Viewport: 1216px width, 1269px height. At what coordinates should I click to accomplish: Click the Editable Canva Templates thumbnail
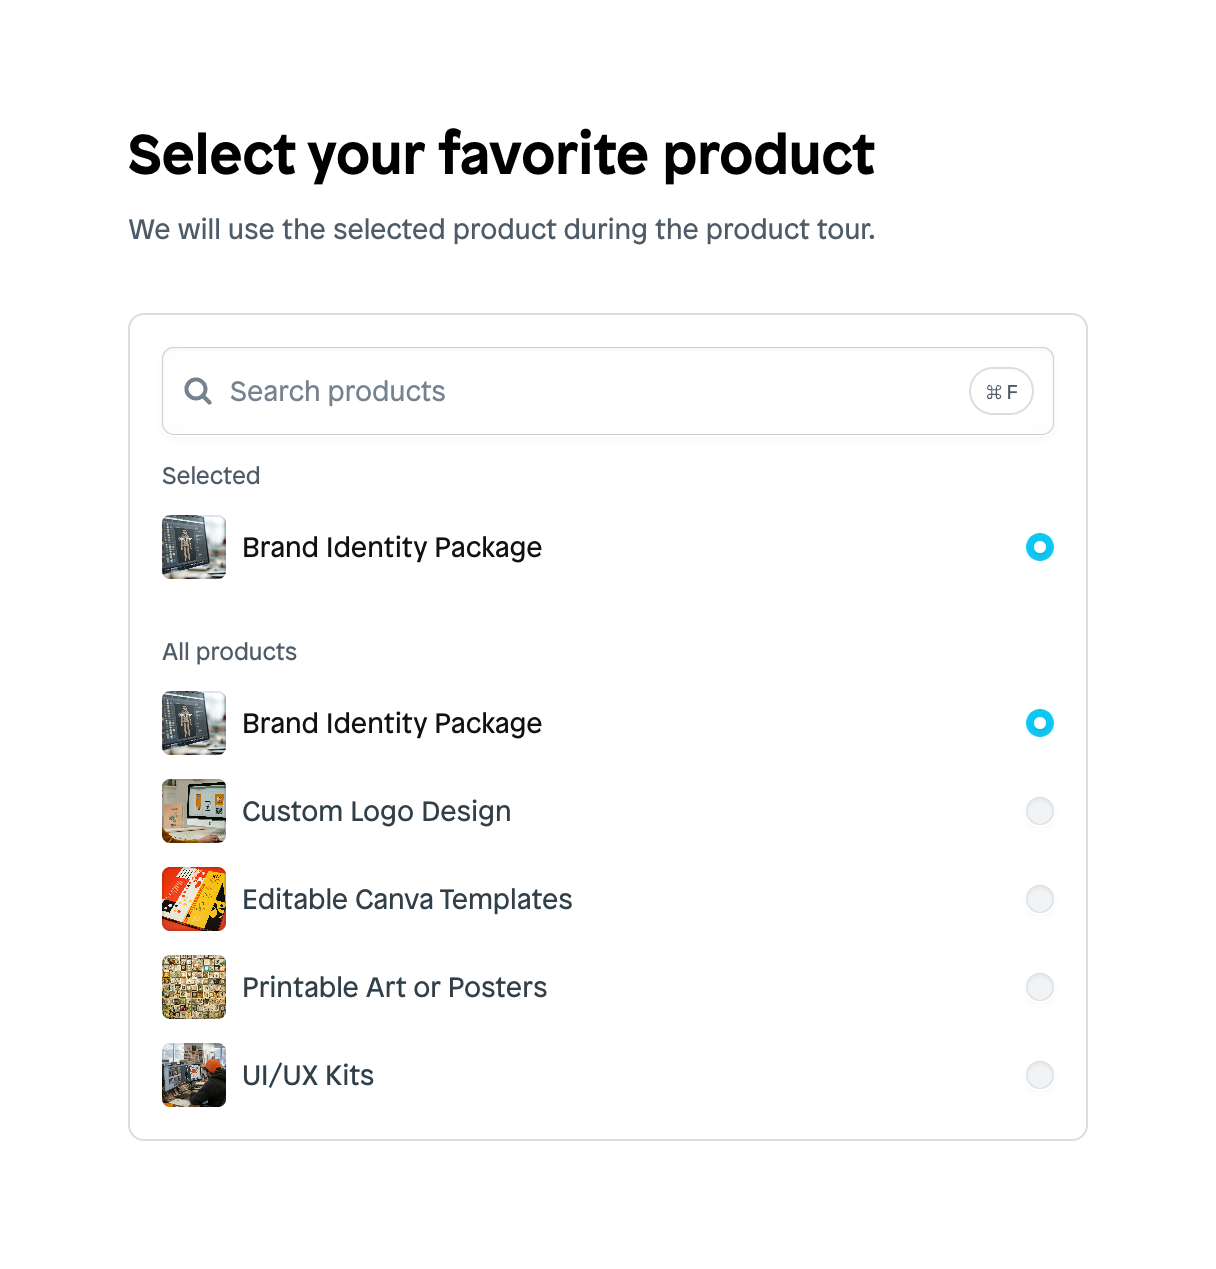pyautogui.click(x=193, y=899)
